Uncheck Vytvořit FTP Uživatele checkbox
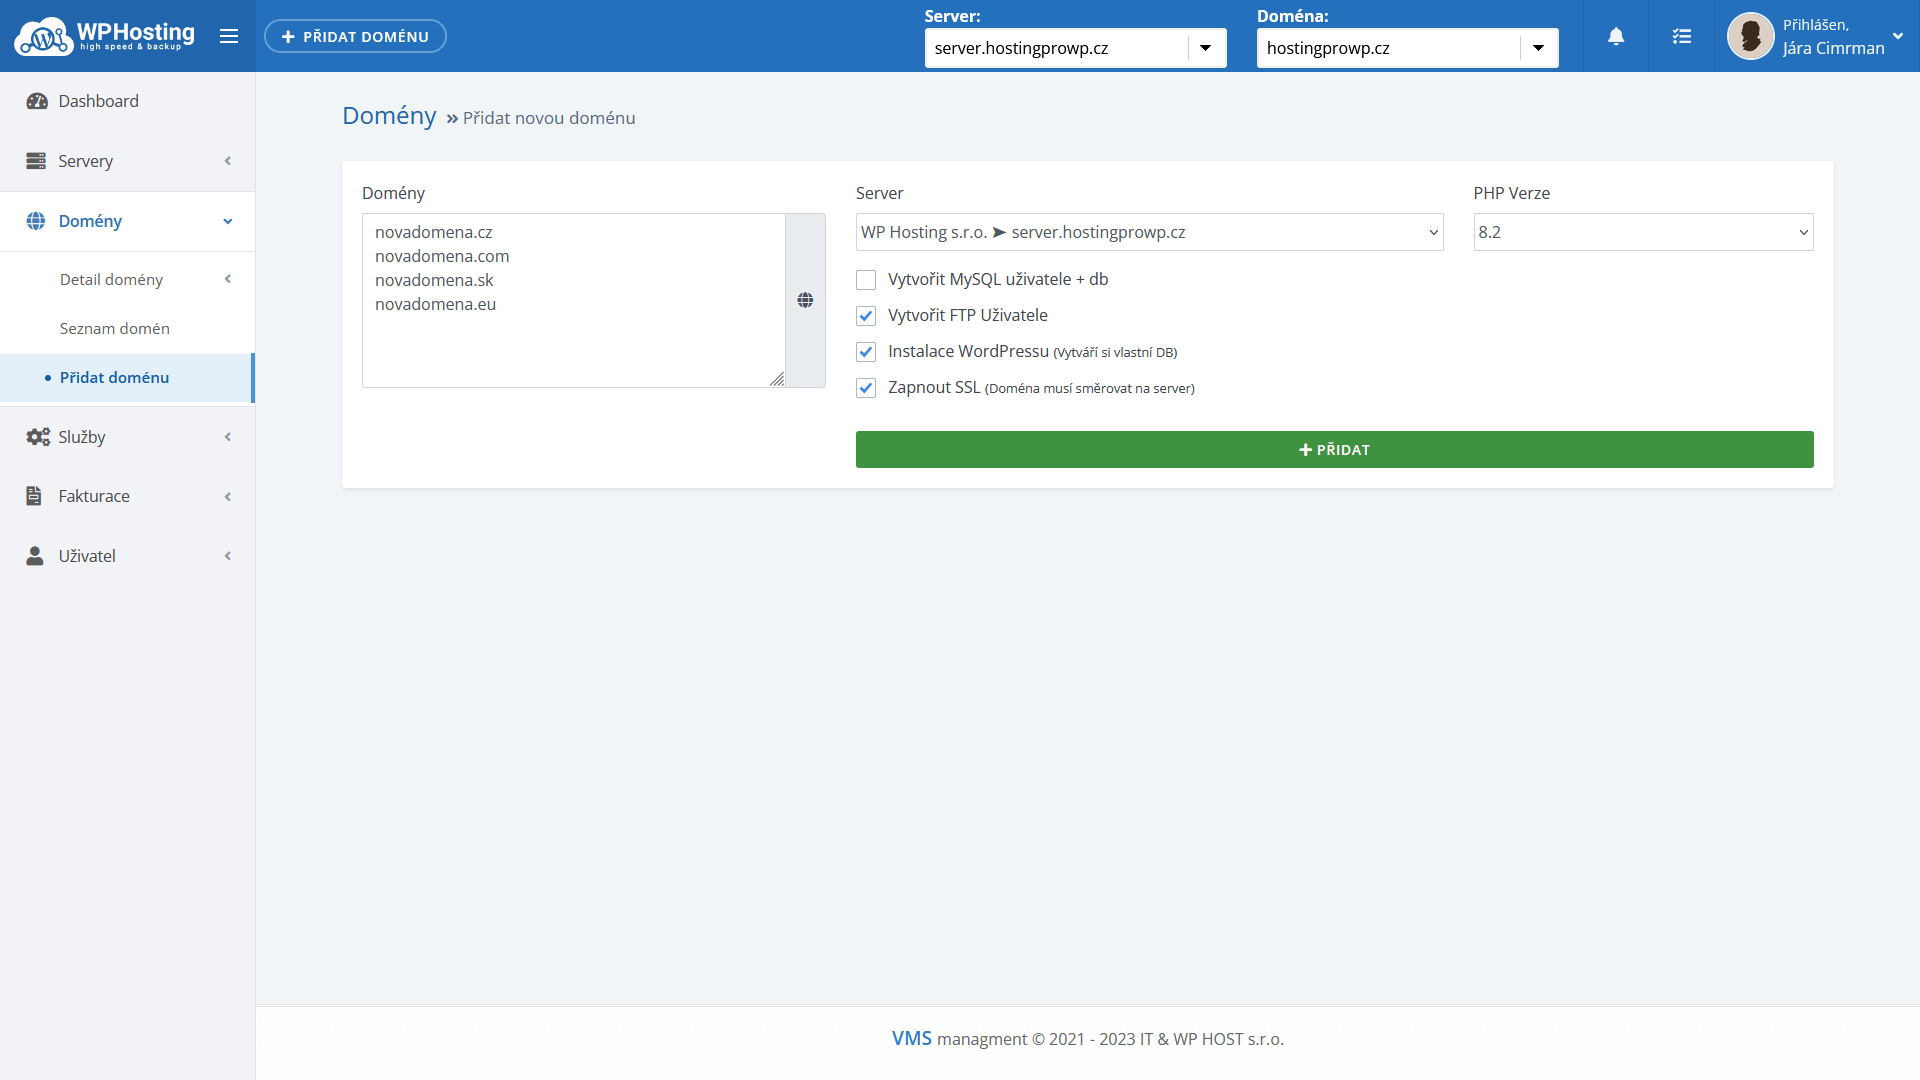This screenshot has width=1920, height=1080. [866, 316]
